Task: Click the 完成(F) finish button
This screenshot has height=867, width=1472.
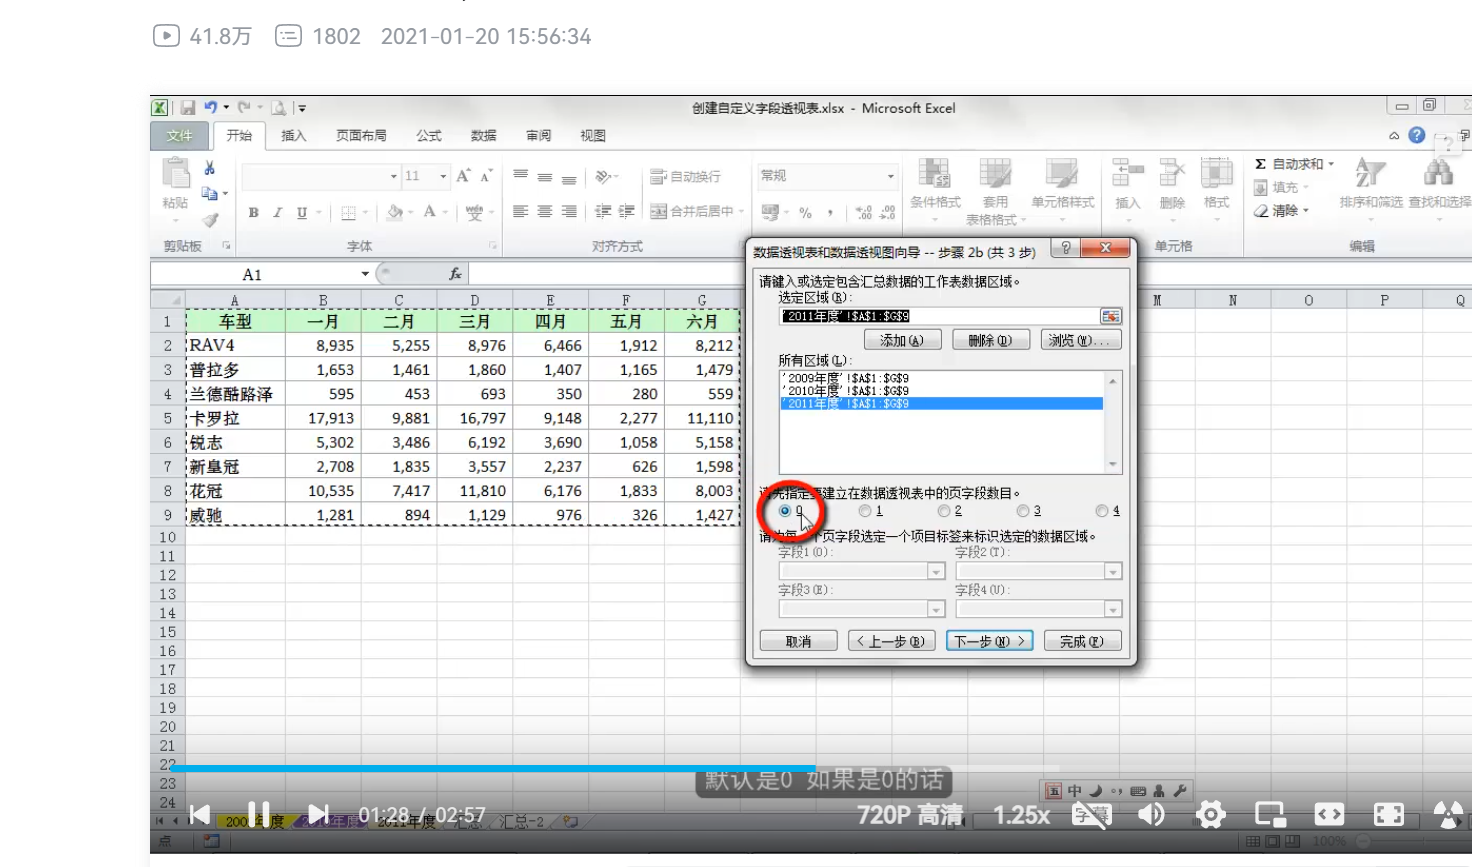Action: click(1082, 641)
